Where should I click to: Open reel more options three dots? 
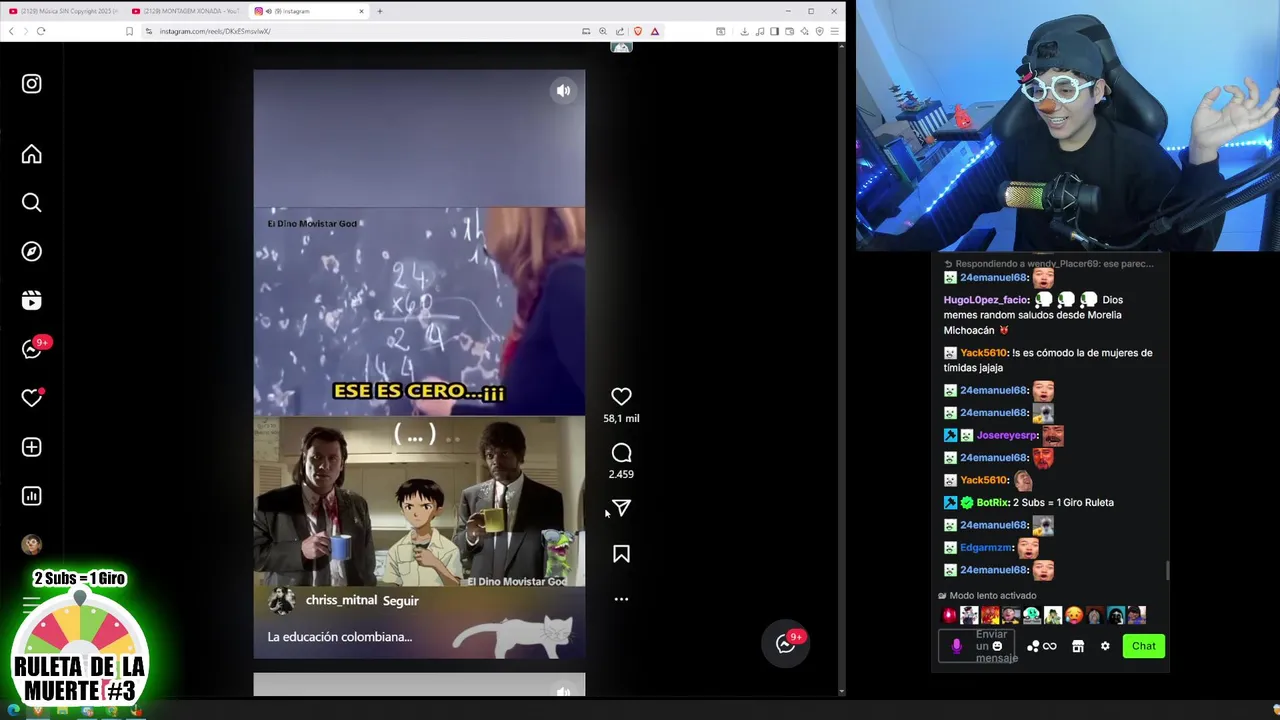click(x=621, y=599)
